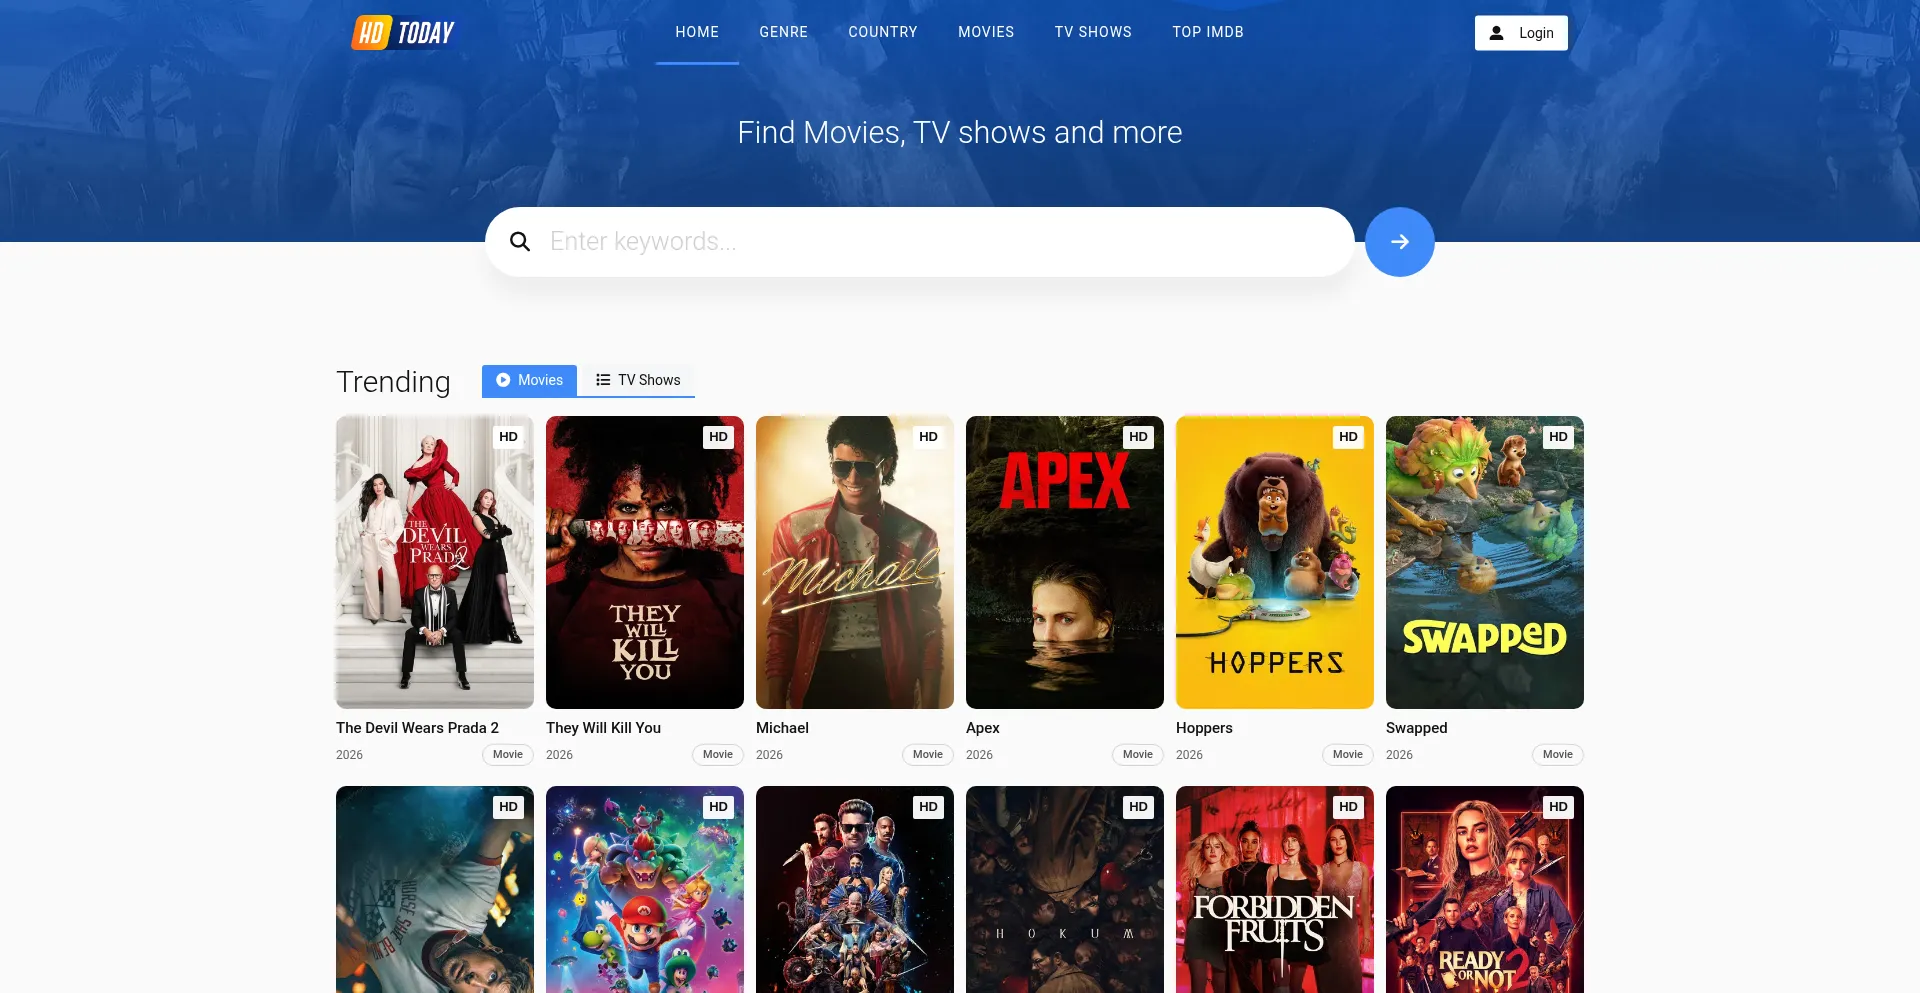Click the Trending section heading
1920x993 pixels.
click(x=393, y=382)
